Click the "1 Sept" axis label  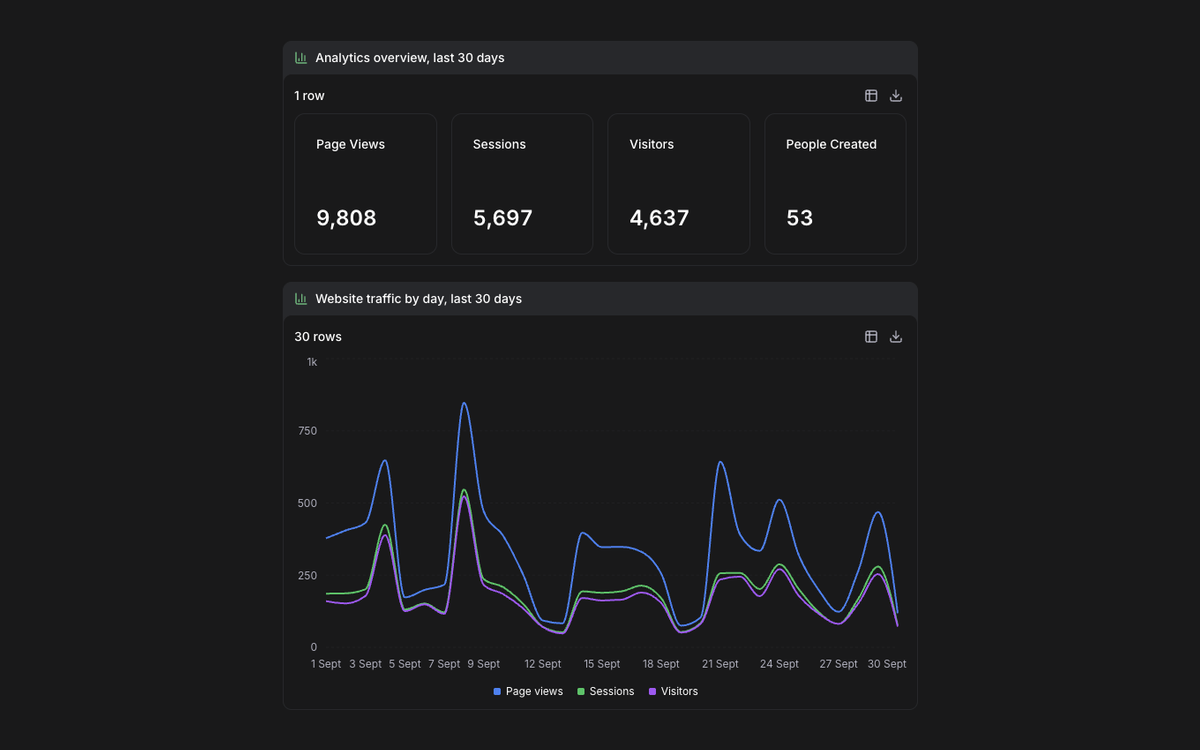coord(326,664)
